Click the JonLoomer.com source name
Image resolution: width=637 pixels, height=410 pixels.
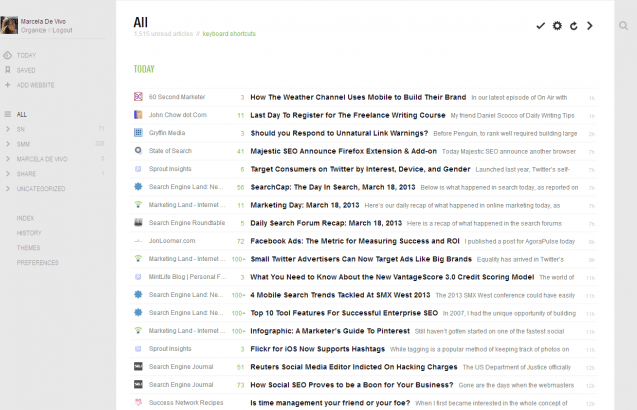tap(172, 241)
